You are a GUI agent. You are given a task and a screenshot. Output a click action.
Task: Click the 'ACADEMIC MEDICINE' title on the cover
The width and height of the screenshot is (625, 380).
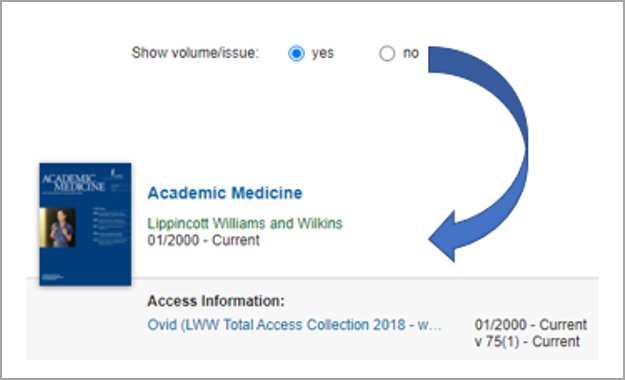[73, 183]
